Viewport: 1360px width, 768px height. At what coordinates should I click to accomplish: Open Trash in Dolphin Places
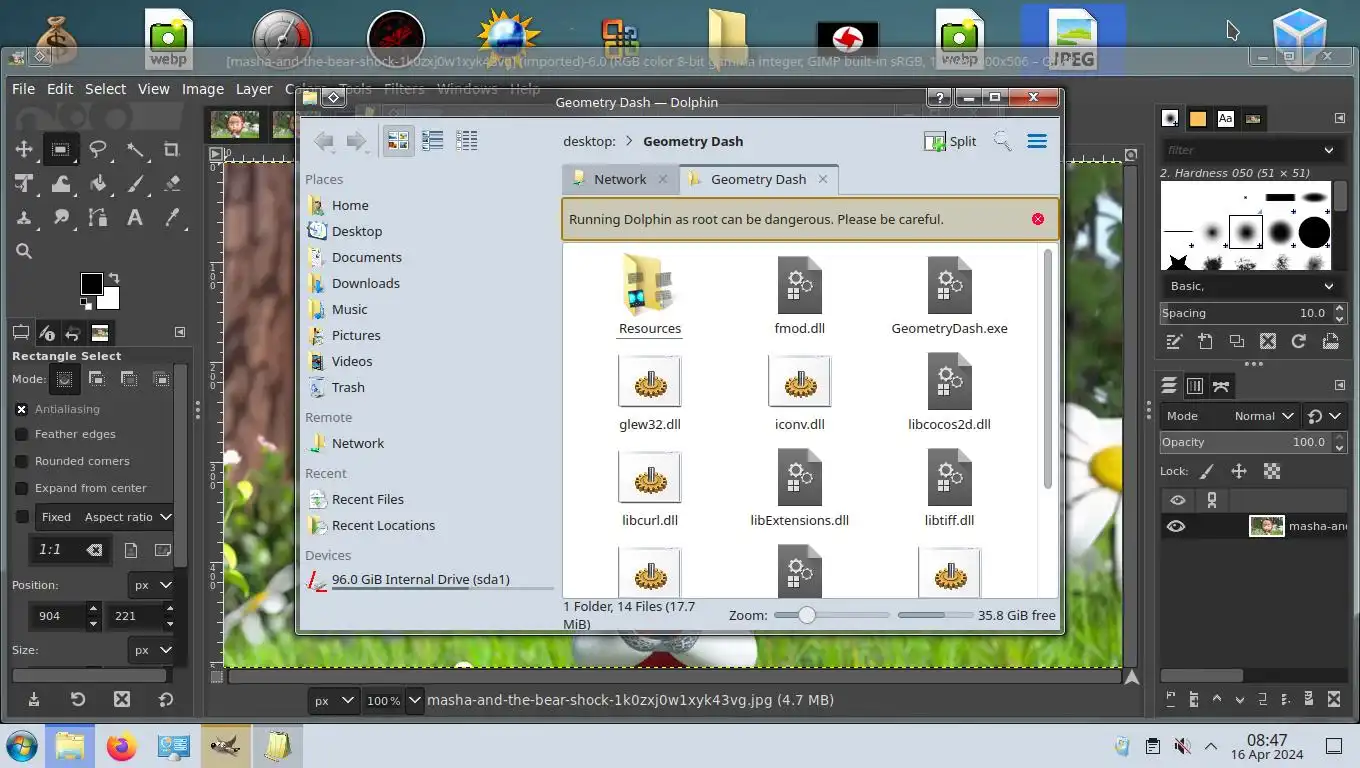click(x=348, y=387)
